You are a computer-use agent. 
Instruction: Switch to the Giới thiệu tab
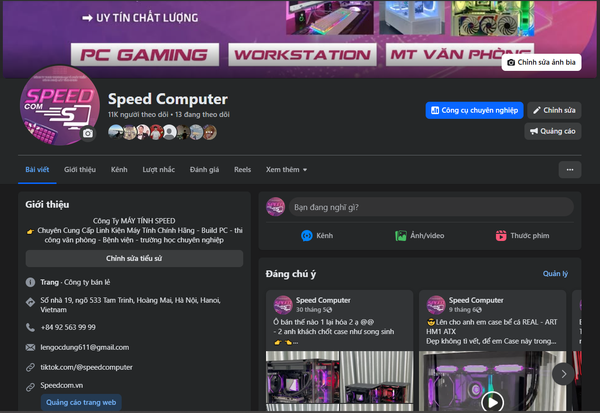(80, 170)
